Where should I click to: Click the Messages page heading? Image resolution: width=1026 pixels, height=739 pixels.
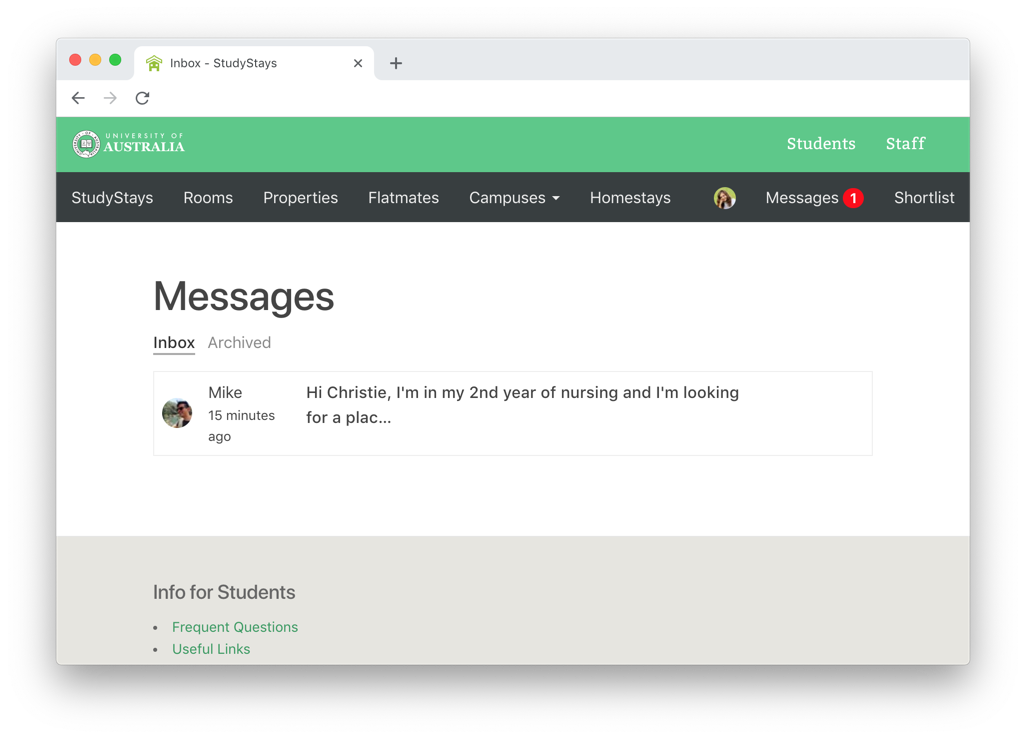click(x=243, y=297)
